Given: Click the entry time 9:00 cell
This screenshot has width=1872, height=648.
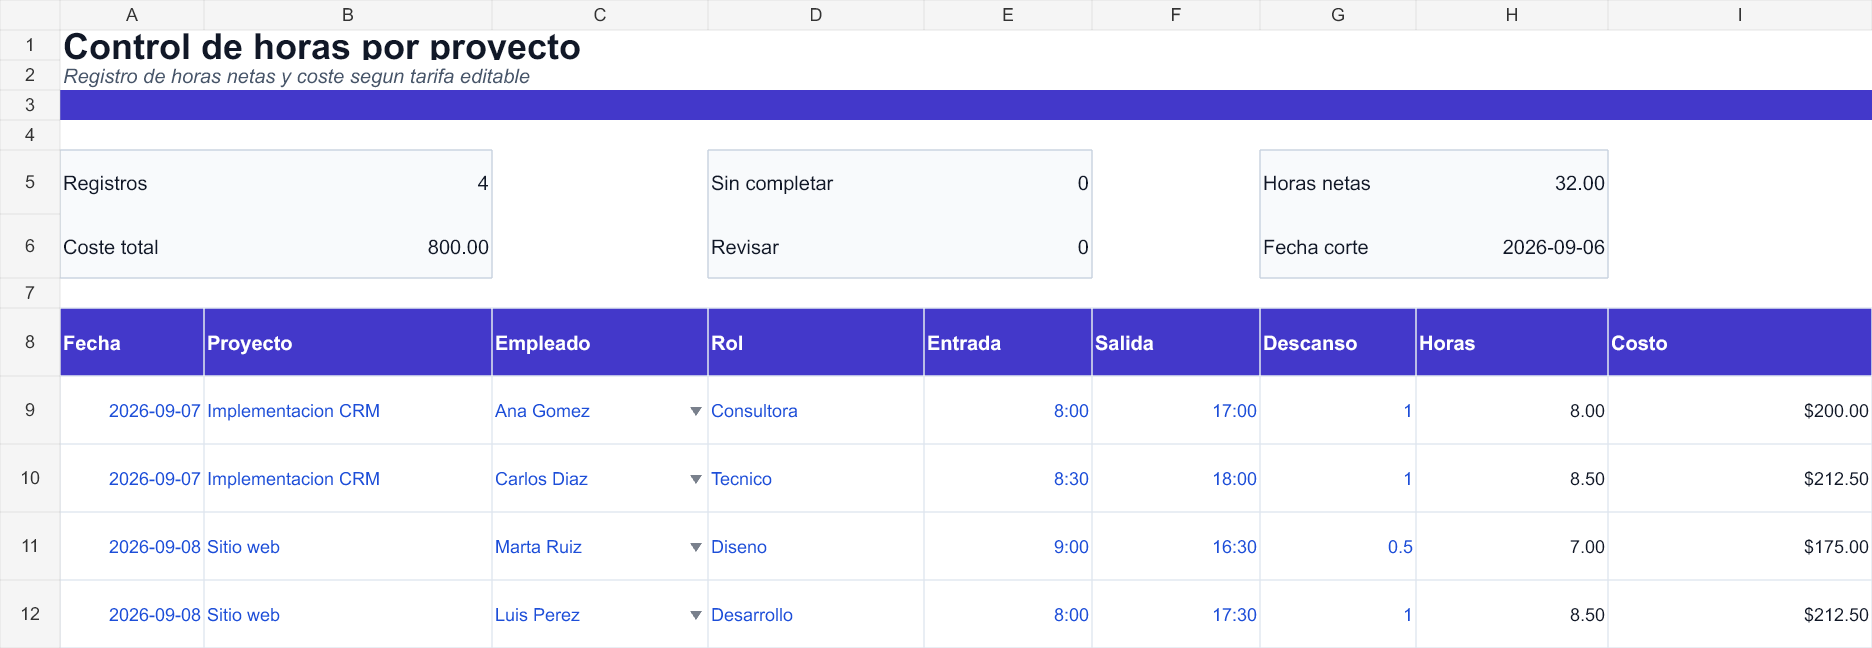Looking at the screenshot, I should (x=1008, y=547).
